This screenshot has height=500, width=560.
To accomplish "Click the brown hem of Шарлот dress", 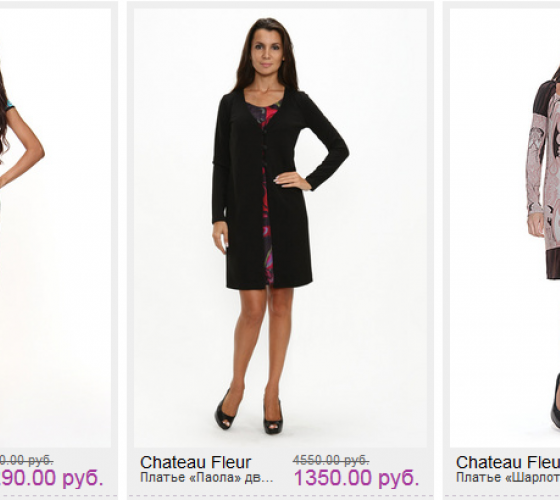I will pos(553,264).
